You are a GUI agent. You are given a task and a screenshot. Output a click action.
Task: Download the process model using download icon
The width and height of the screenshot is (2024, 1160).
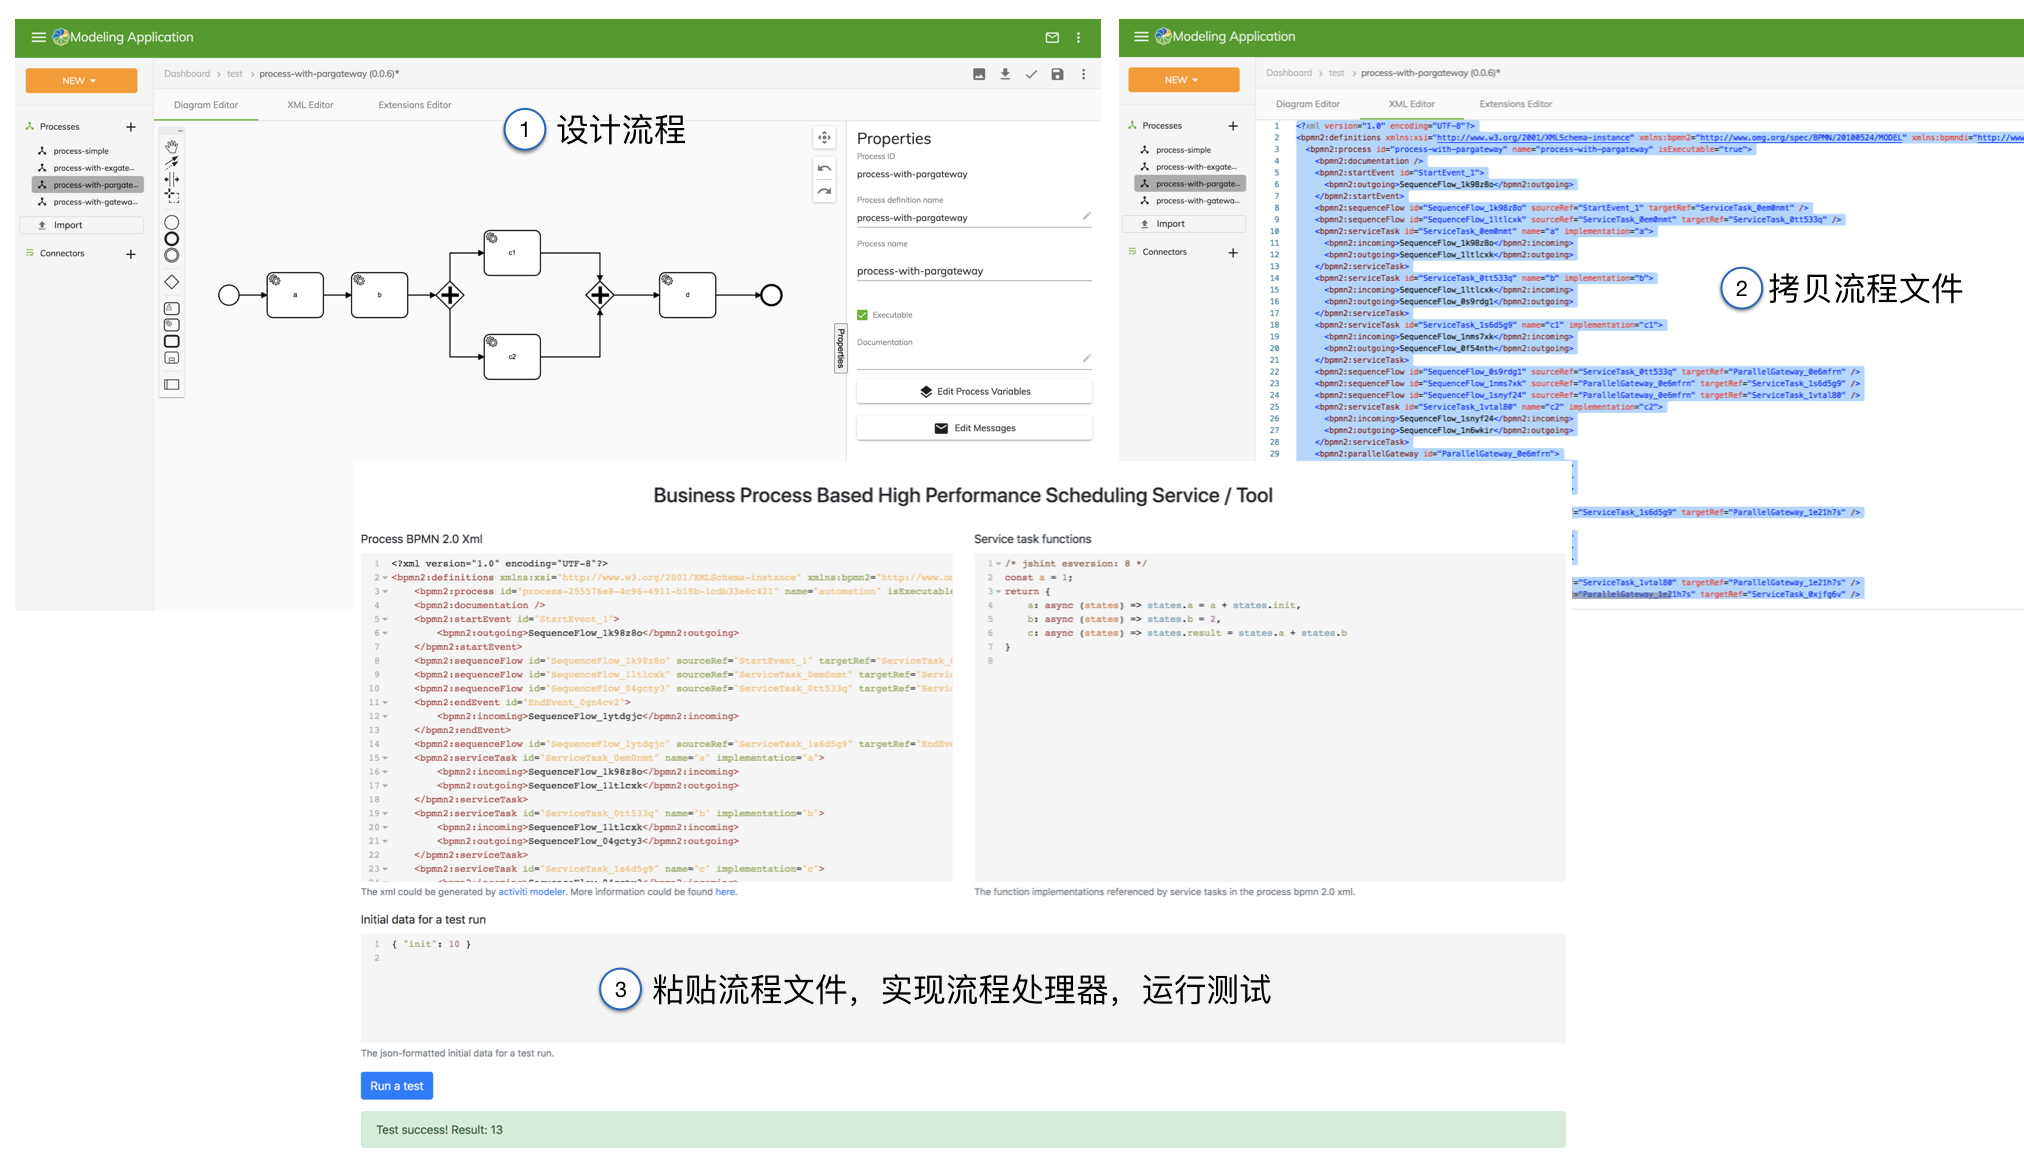[1005, 74]
